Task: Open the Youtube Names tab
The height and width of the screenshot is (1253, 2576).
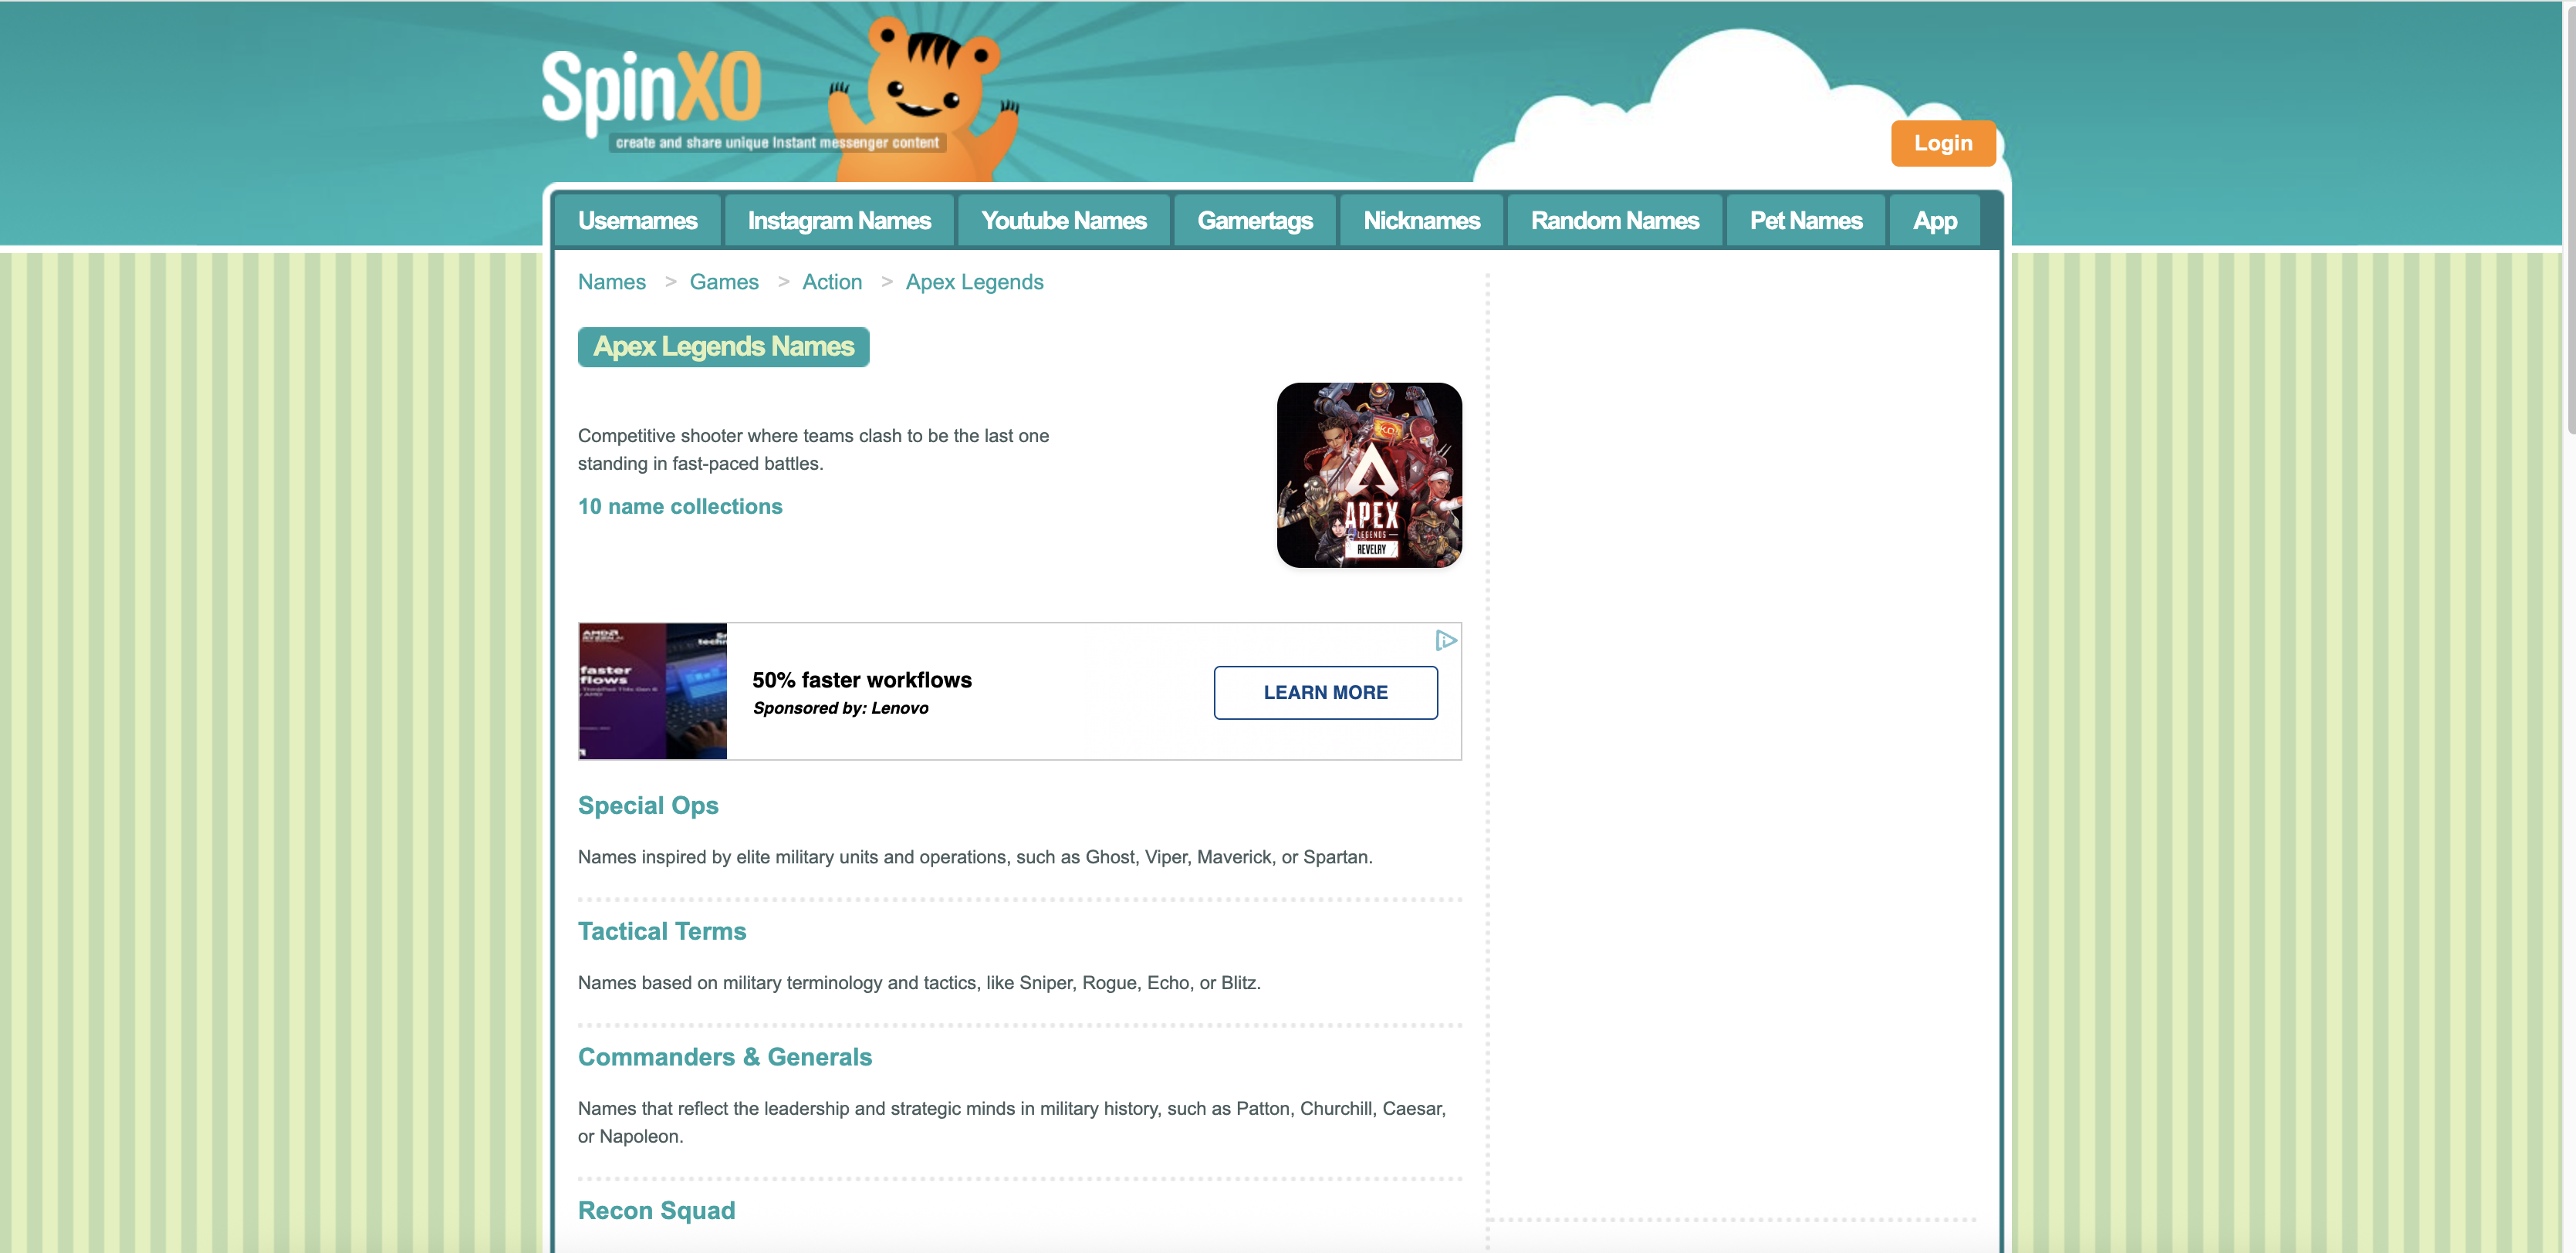Action: [1063, 221]
